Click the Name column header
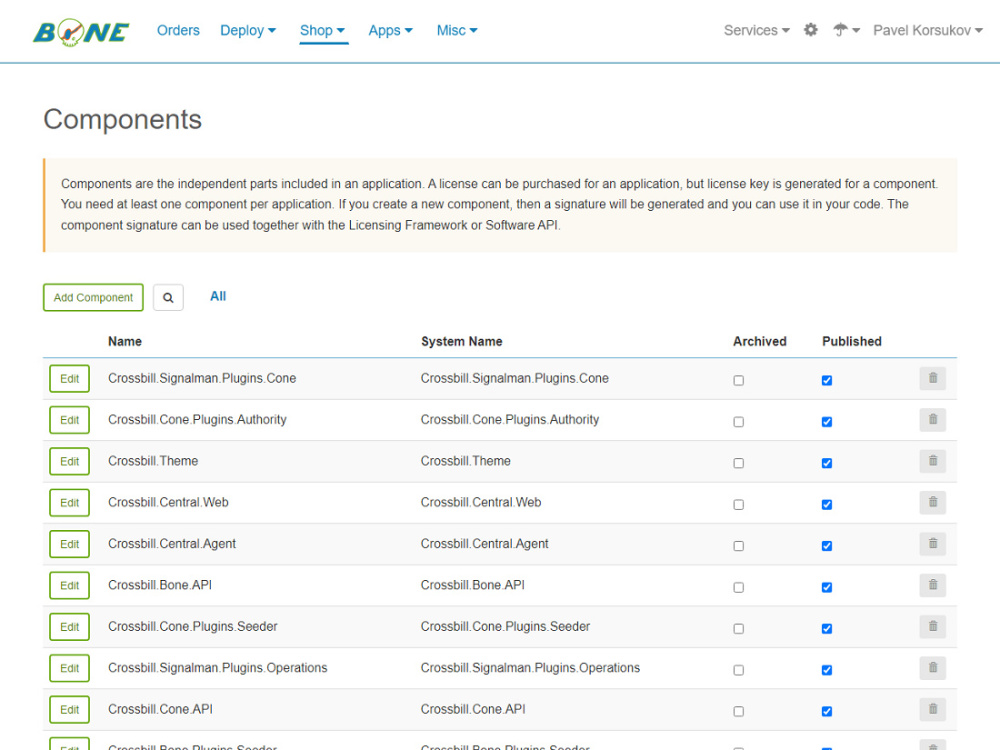 pos(125,342)
